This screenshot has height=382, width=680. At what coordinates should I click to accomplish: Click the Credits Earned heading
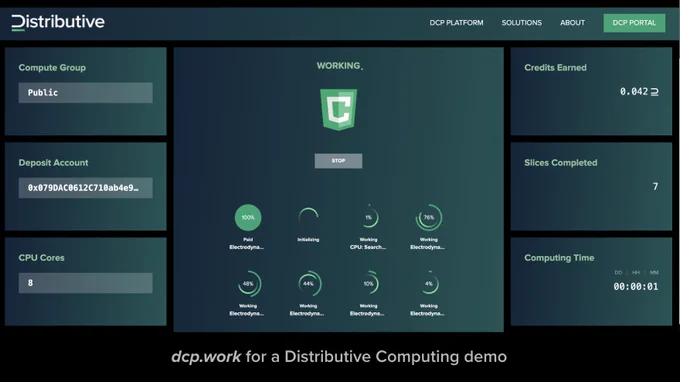tap(555, 68)
